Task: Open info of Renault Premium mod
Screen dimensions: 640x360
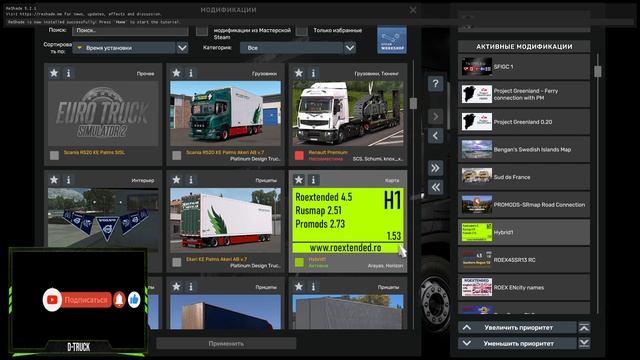Action: (313, 73)
